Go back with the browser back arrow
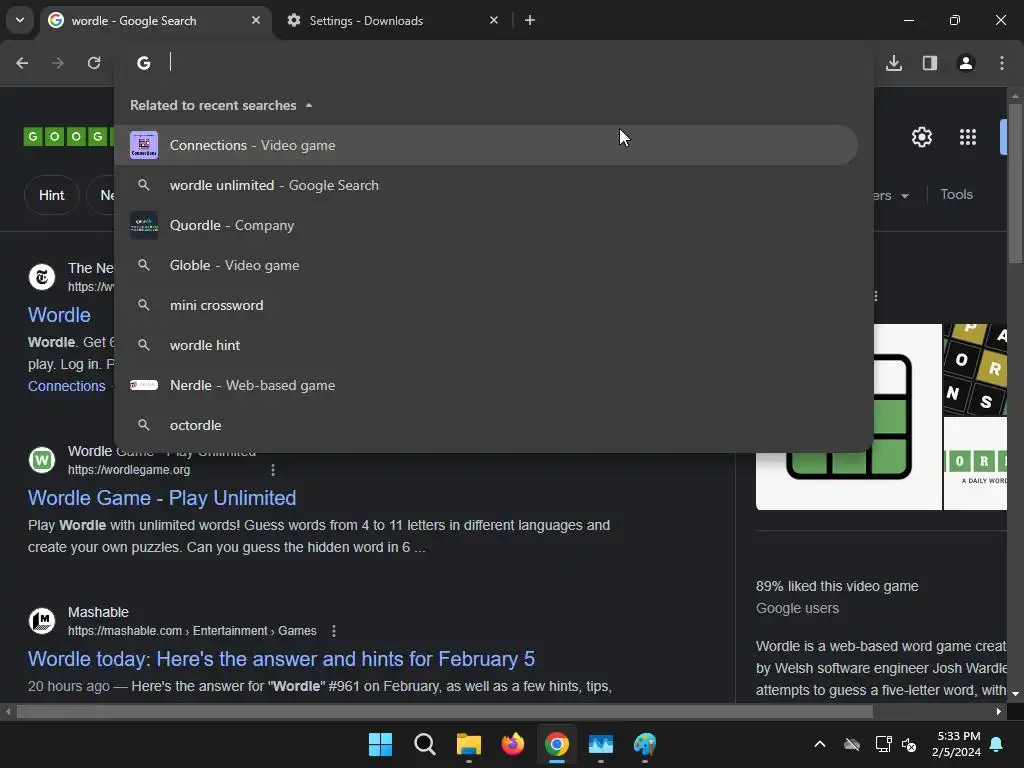The image size is (1024, 768). (x=22, y=63)
